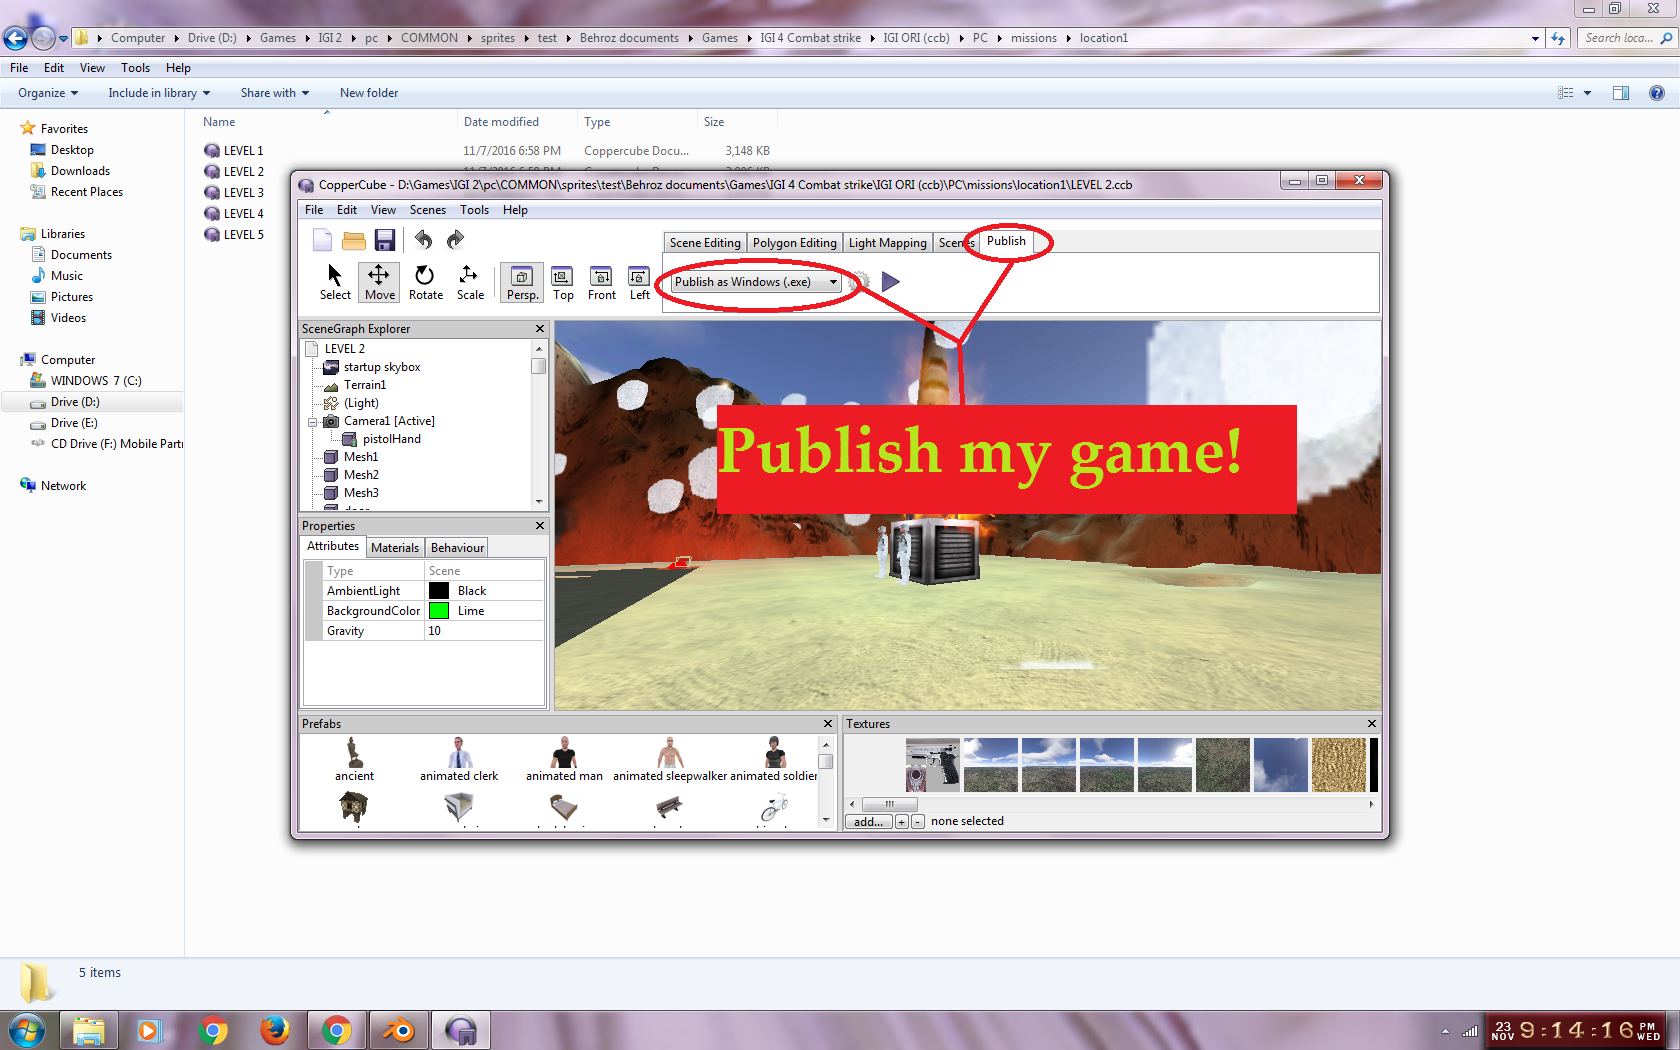Click the BackgroundColor lime color swatch
The width and height of the screenshot is (1680, 1050).
pyautogui.click(x=439, y=611)
